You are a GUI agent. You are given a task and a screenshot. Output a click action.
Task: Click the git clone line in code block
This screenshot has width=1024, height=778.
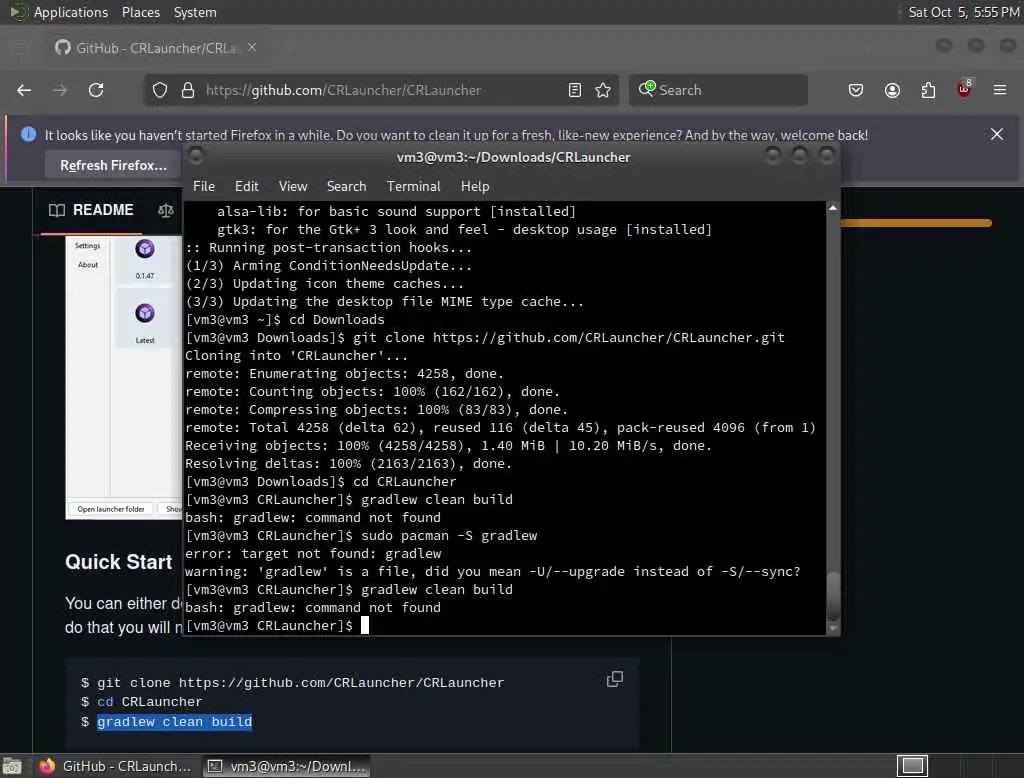pyautogui.click(x=300, y=683)
